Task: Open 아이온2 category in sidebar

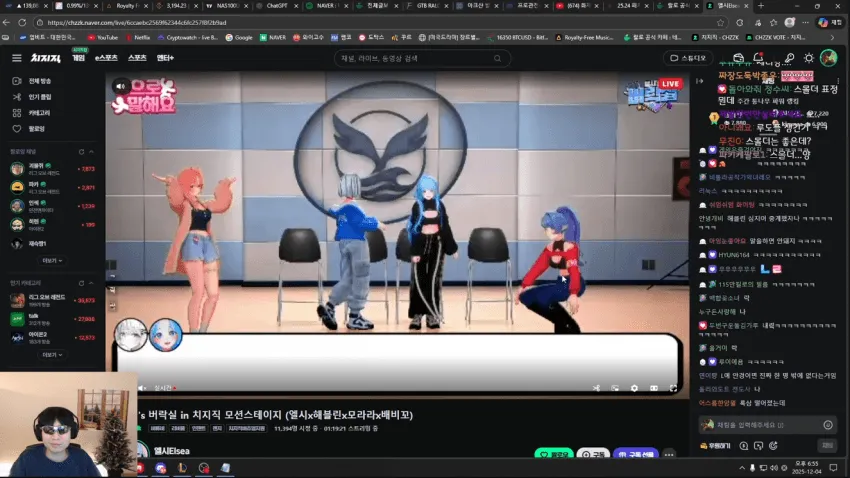Action: 53,337
